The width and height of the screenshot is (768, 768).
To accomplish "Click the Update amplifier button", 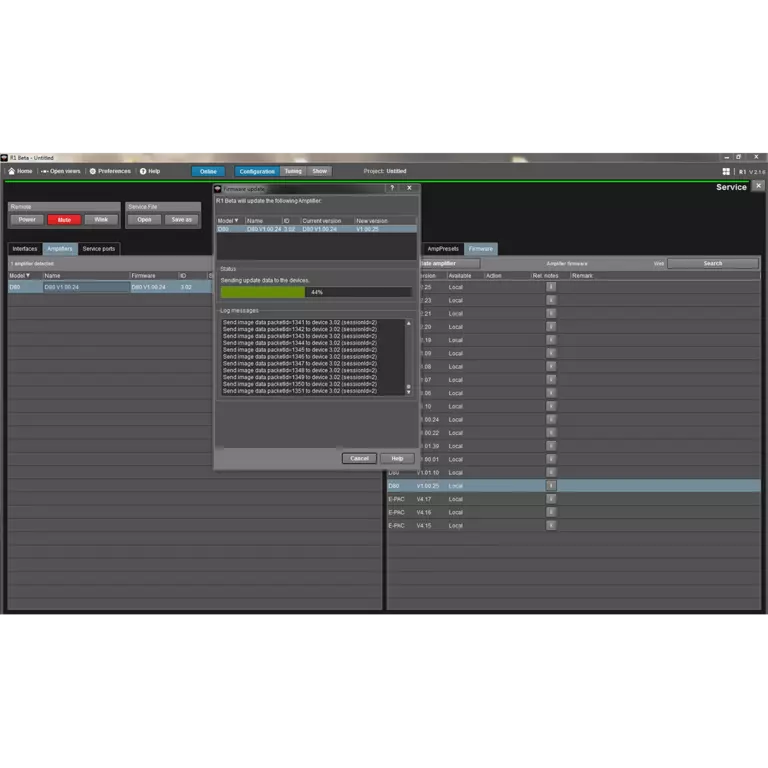I will (x=450, y=264).
